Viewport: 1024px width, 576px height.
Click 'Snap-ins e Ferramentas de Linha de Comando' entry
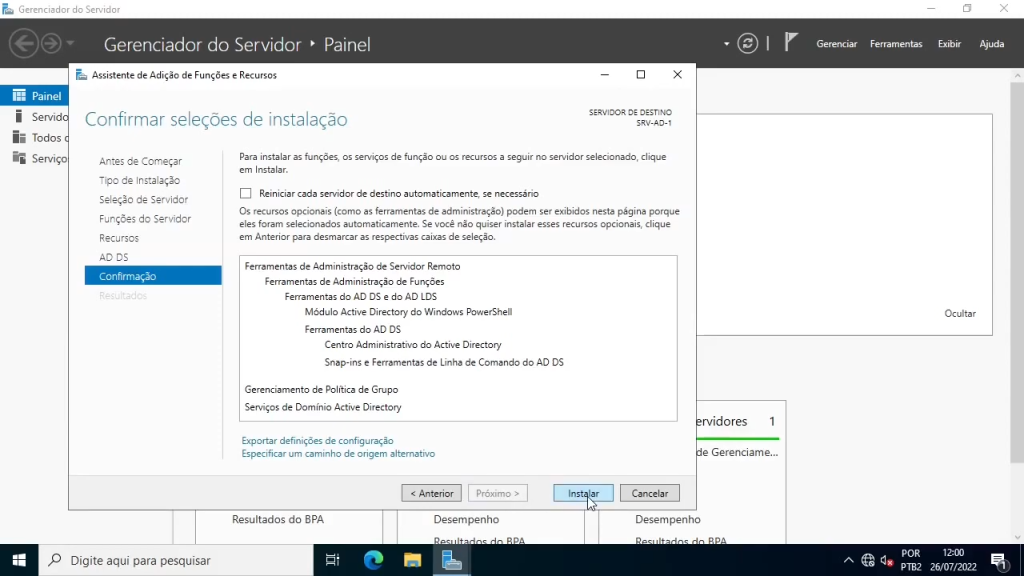tap(444, 362)
